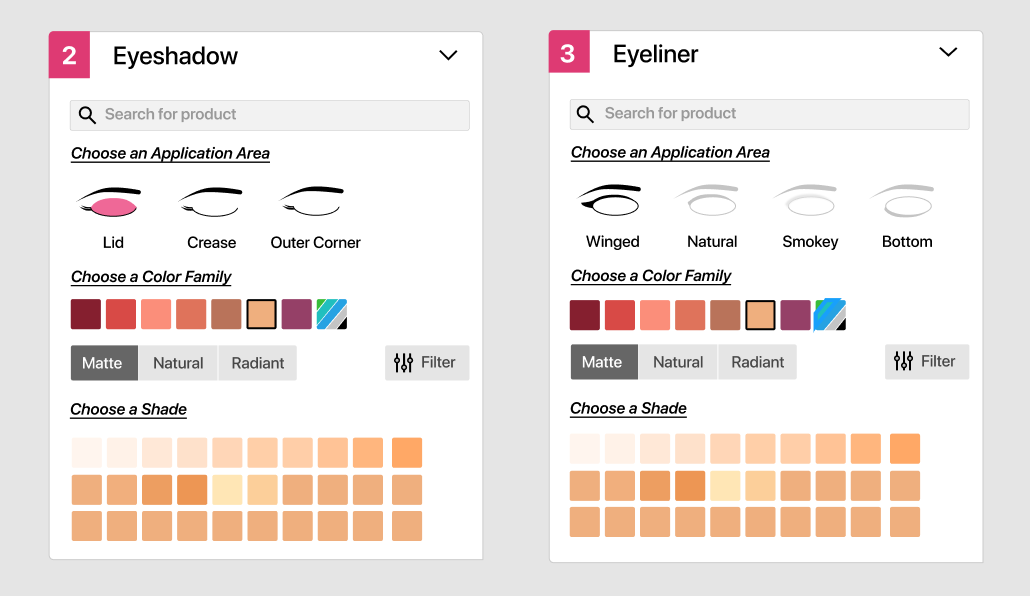Switch Eyeliner finish to Natural

click(x=678, y=362)
